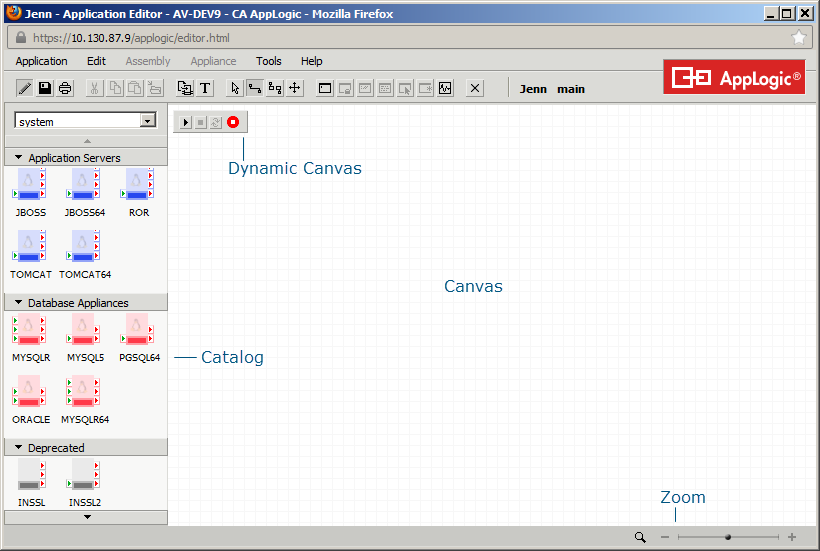Toggle the connection line tool

(255, 88)
